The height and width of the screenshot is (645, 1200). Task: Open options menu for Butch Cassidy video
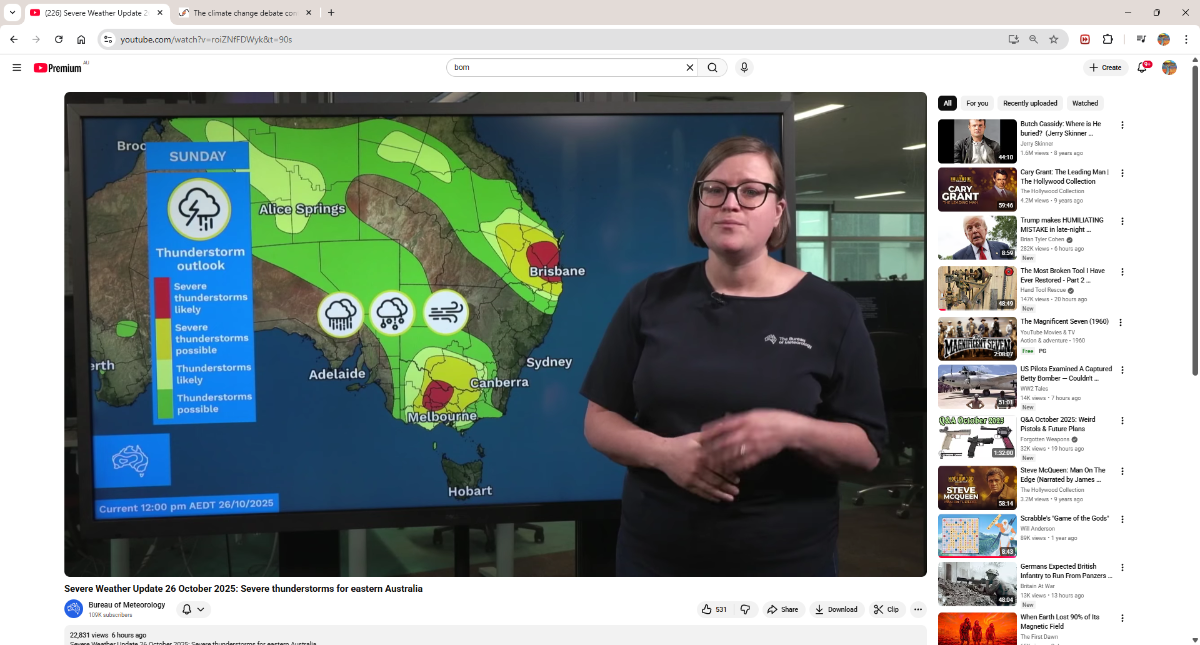[x=1122, y=125]
